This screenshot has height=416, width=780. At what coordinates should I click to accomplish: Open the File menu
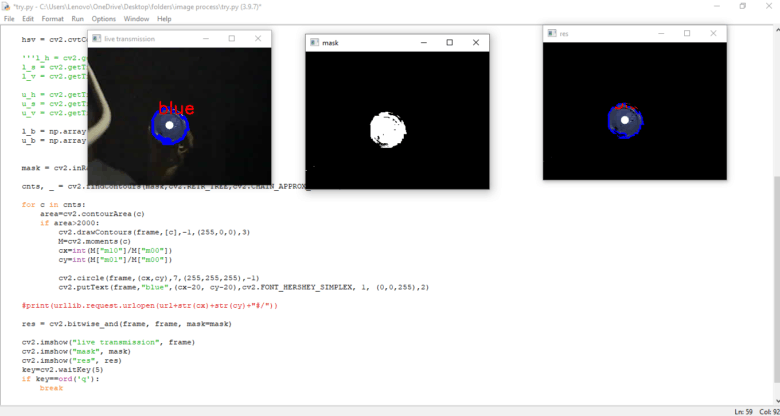[9, 19]
